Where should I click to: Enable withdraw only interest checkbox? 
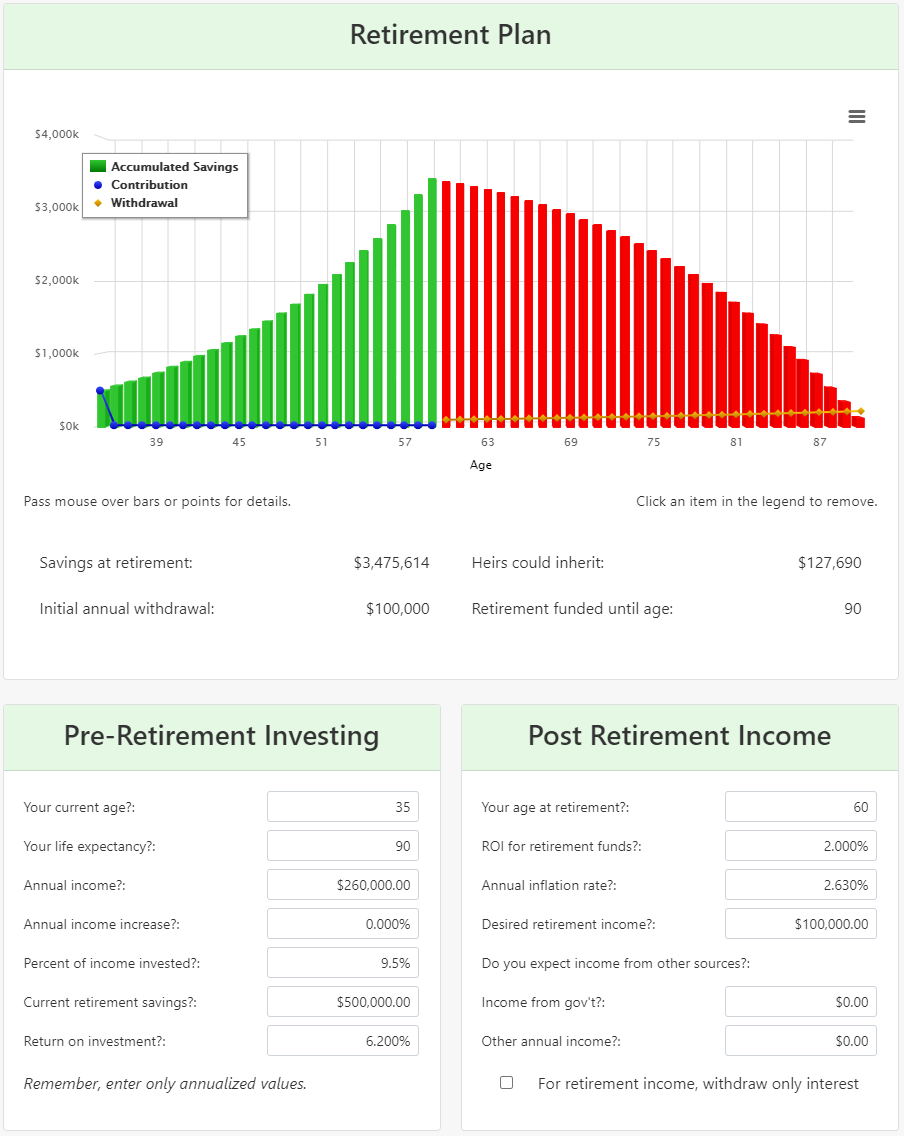click(506, 1082)
